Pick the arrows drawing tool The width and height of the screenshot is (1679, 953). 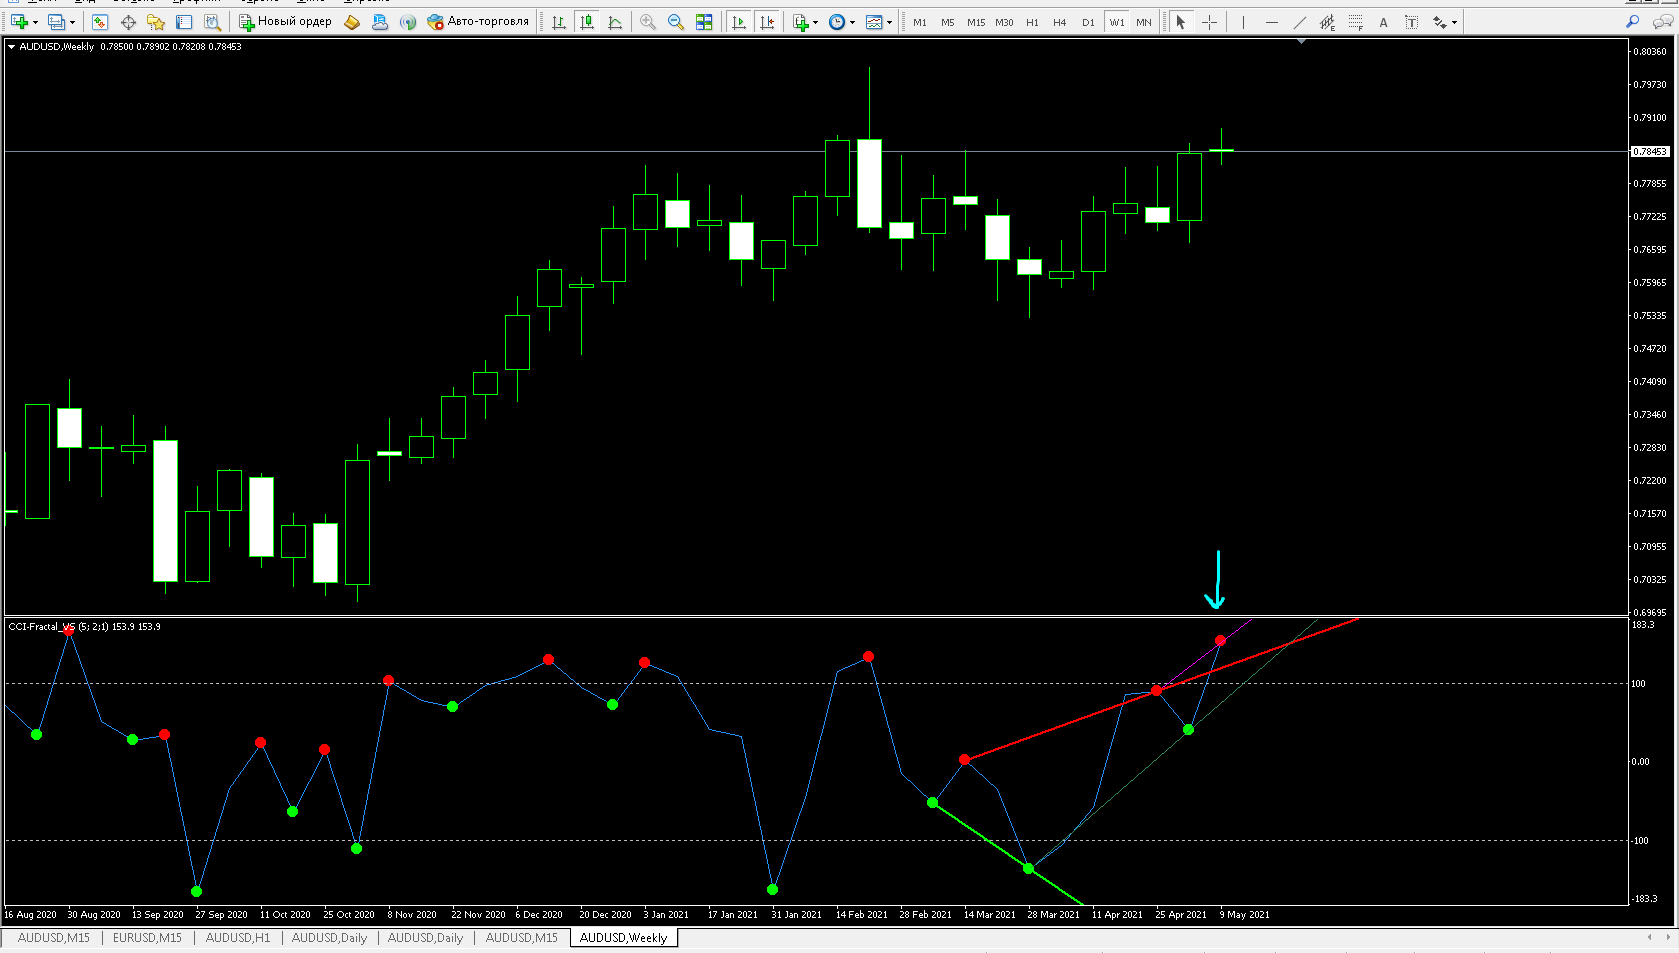1439,22
